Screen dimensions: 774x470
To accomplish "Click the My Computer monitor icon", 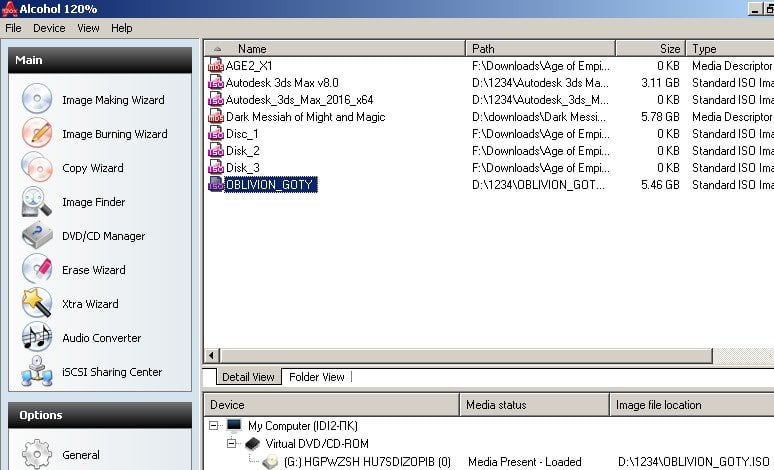I will 234,426.
